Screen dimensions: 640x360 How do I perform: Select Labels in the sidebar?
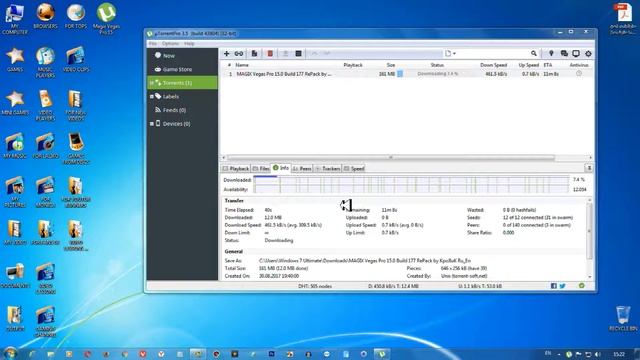click(x=182, y=96)
